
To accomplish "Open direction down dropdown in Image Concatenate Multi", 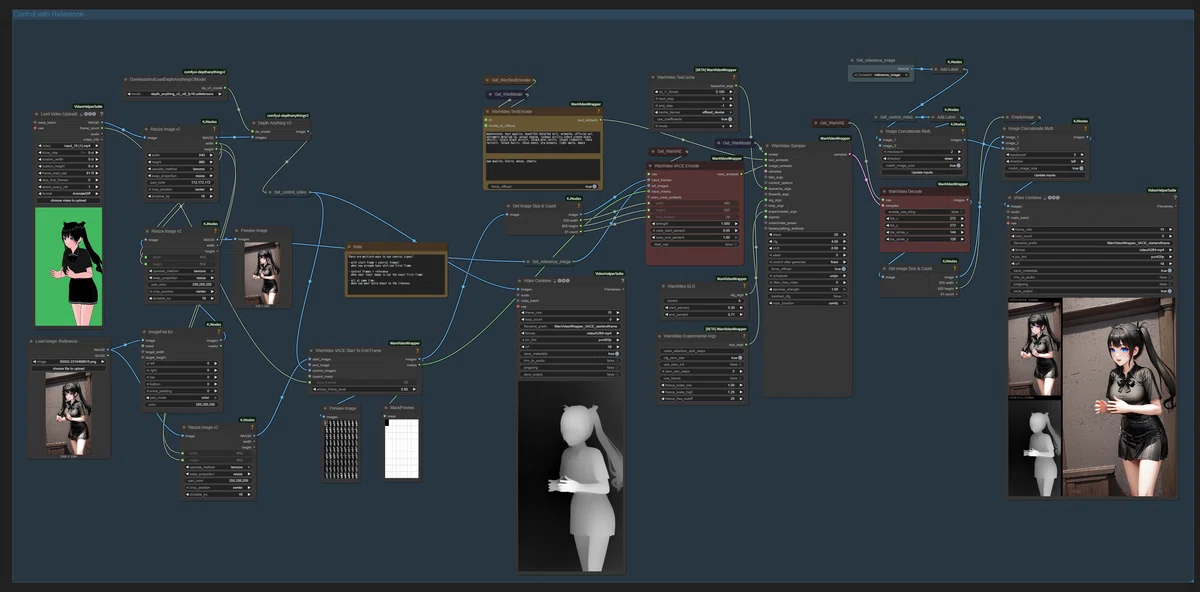I will click(x=922, y=158).
